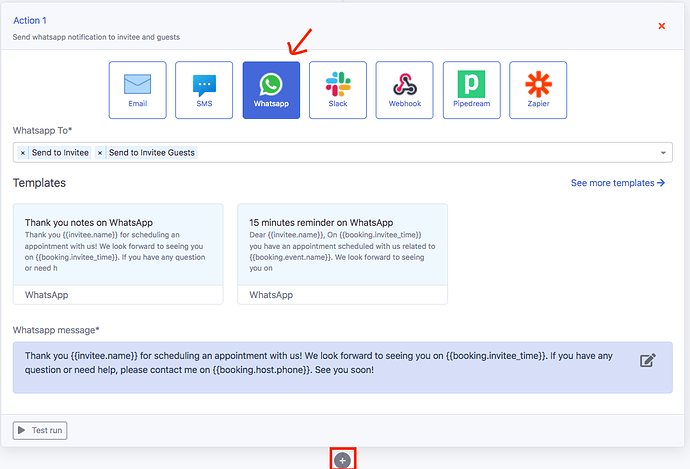
Task: Edit the Whatsapp message with pencil icon
Action: pyautogui.click(x=647, y=360)
